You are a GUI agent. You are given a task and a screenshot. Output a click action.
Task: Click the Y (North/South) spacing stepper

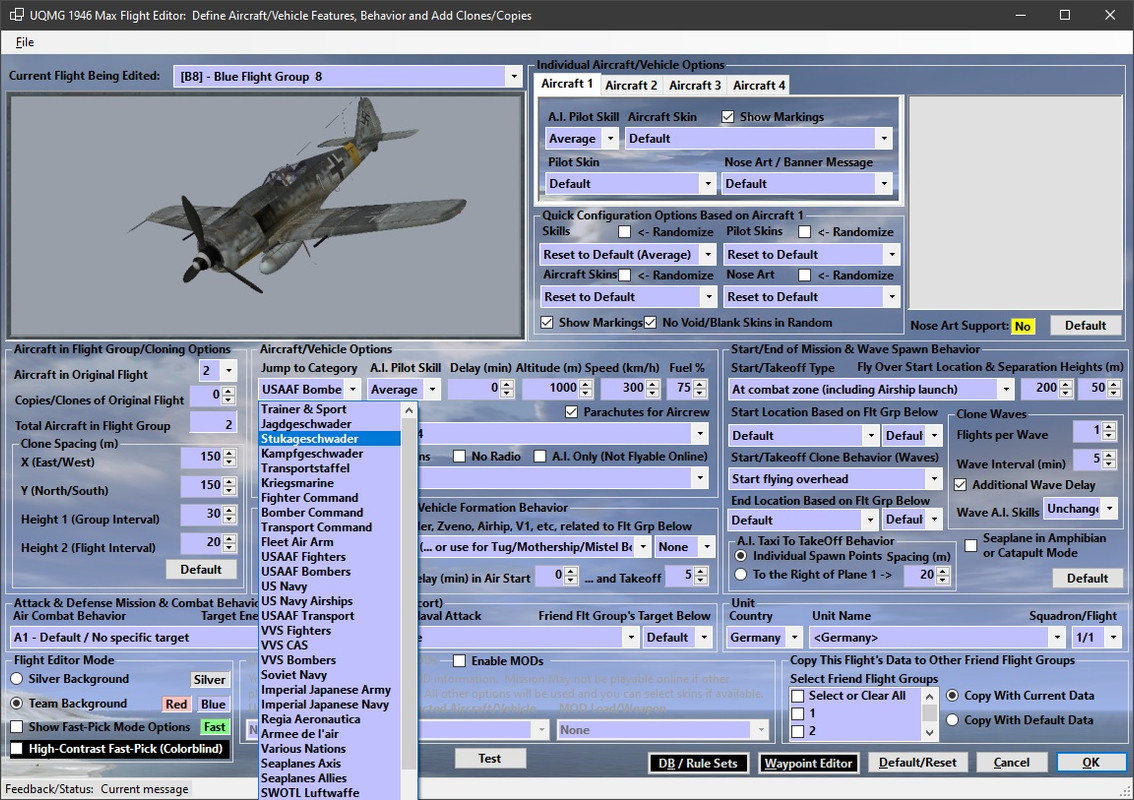229,485
